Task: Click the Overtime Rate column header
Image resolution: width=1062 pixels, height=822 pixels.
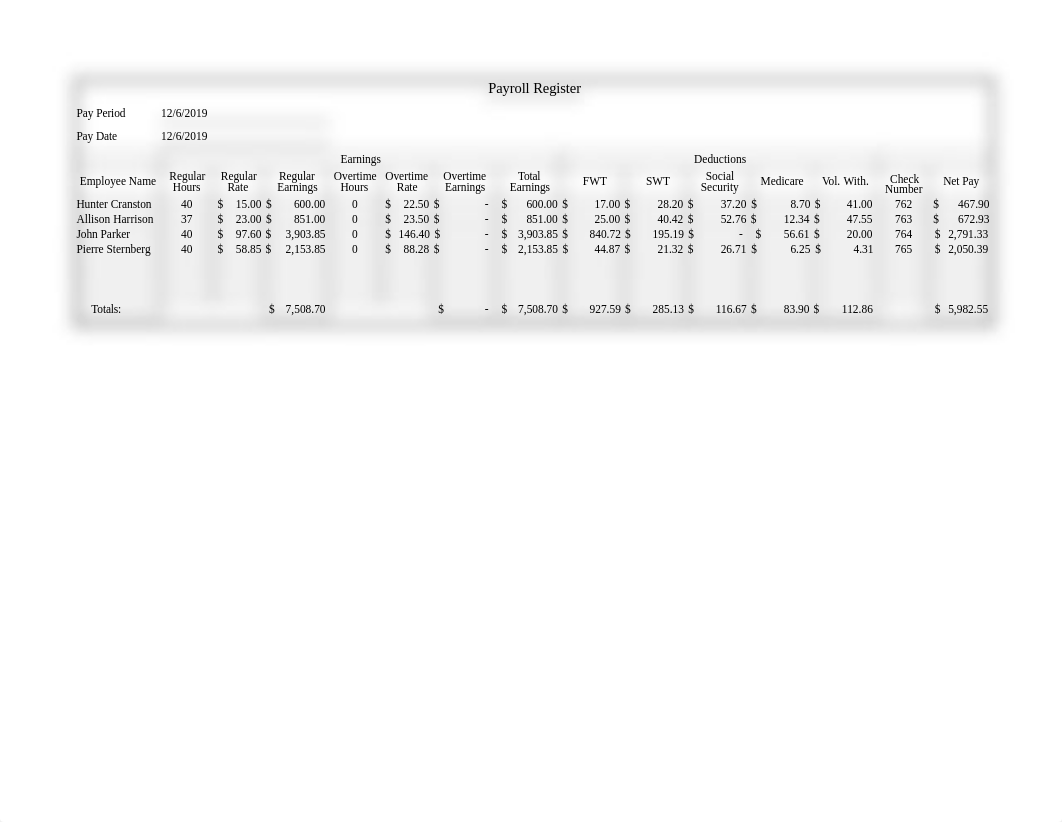Action: tap(406, 181)
